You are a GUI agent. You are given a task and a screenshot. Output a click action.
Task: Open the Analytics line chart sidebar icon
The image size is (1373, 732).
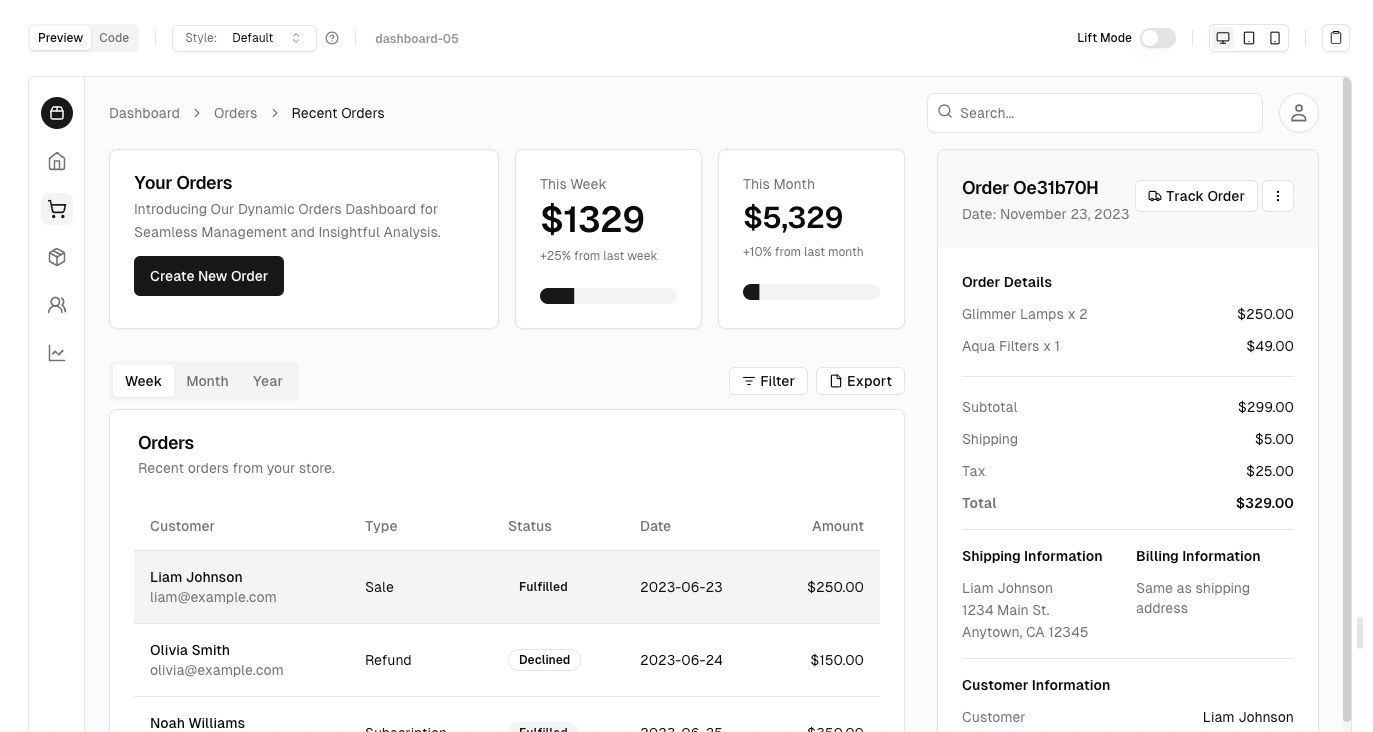[57, 353]
